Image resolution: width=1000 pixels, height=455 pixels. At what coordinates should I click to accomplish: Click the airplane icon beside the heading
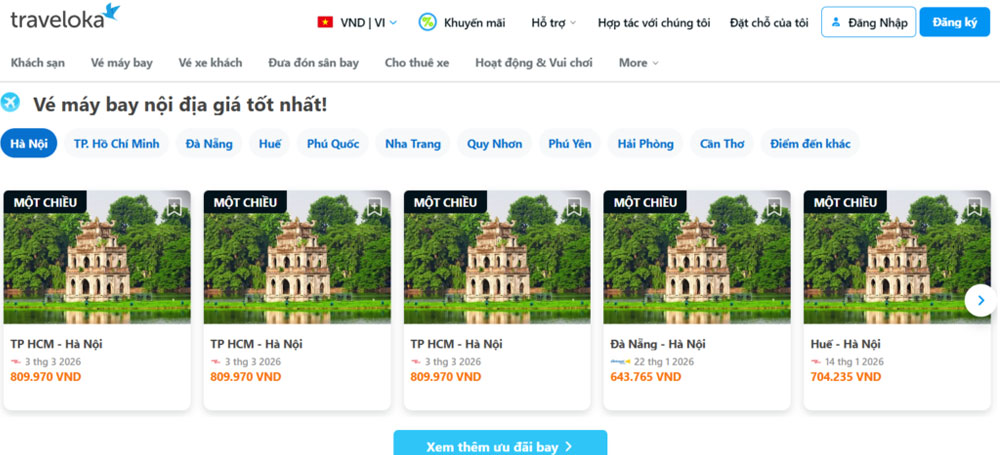click(x=10, y=103)
